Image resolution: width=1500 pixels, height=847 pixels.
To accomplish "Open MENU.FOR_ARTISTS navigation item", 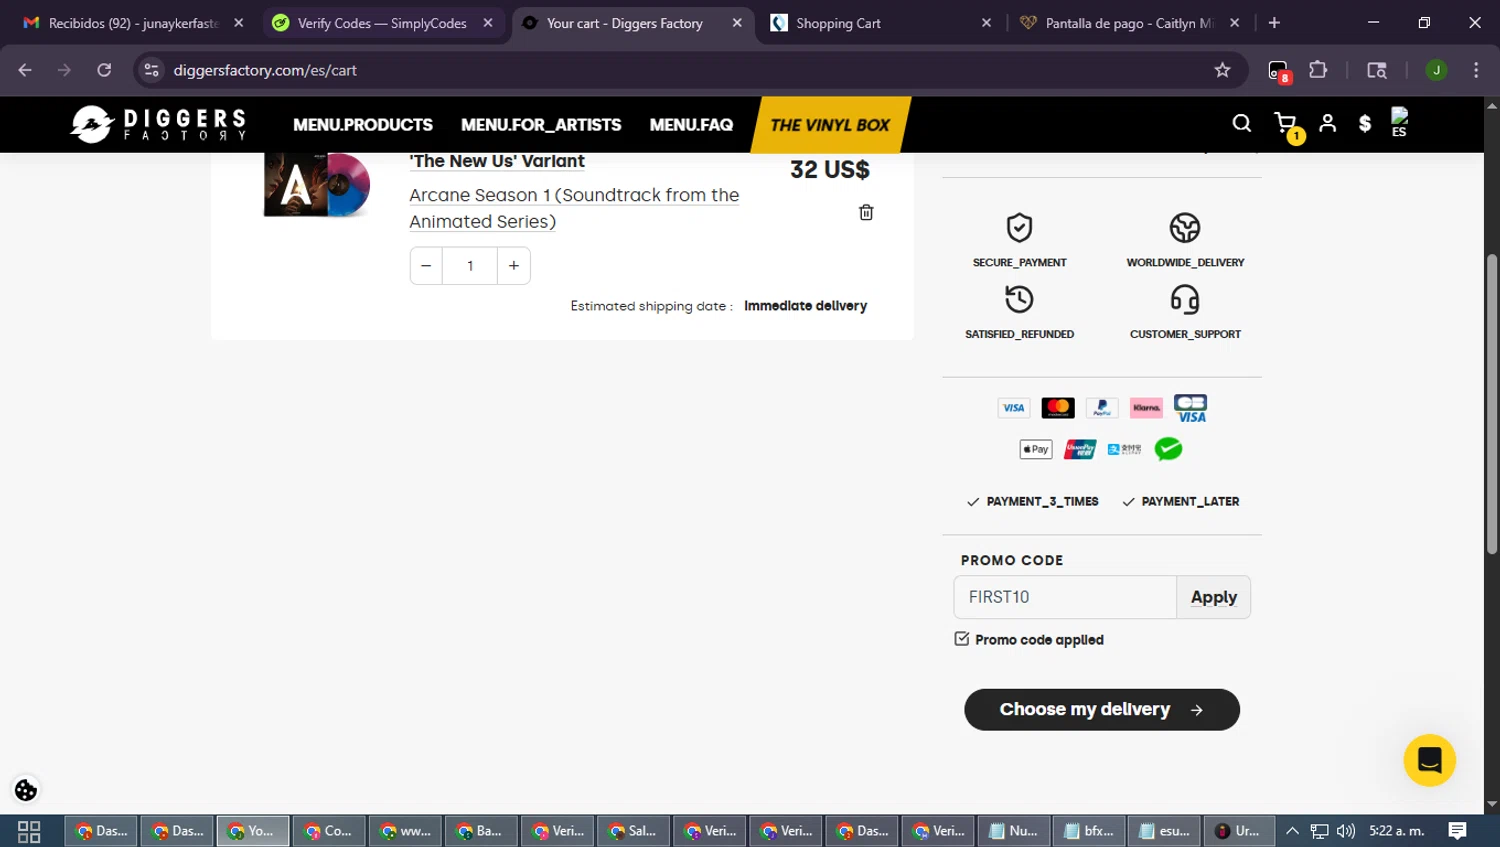I will [541, 125].
